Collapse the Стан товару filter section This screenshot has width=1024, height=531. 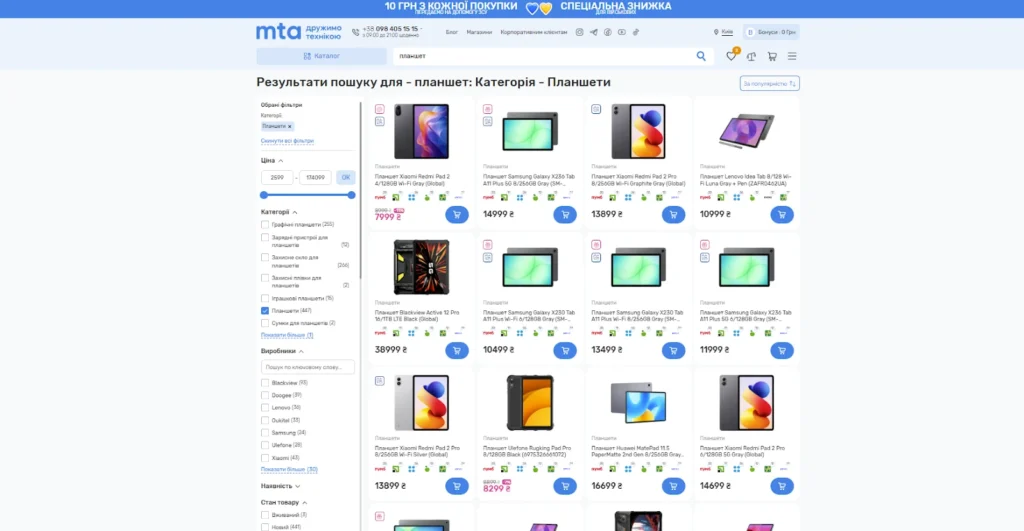pyautogui.click(x=284, y=503)
